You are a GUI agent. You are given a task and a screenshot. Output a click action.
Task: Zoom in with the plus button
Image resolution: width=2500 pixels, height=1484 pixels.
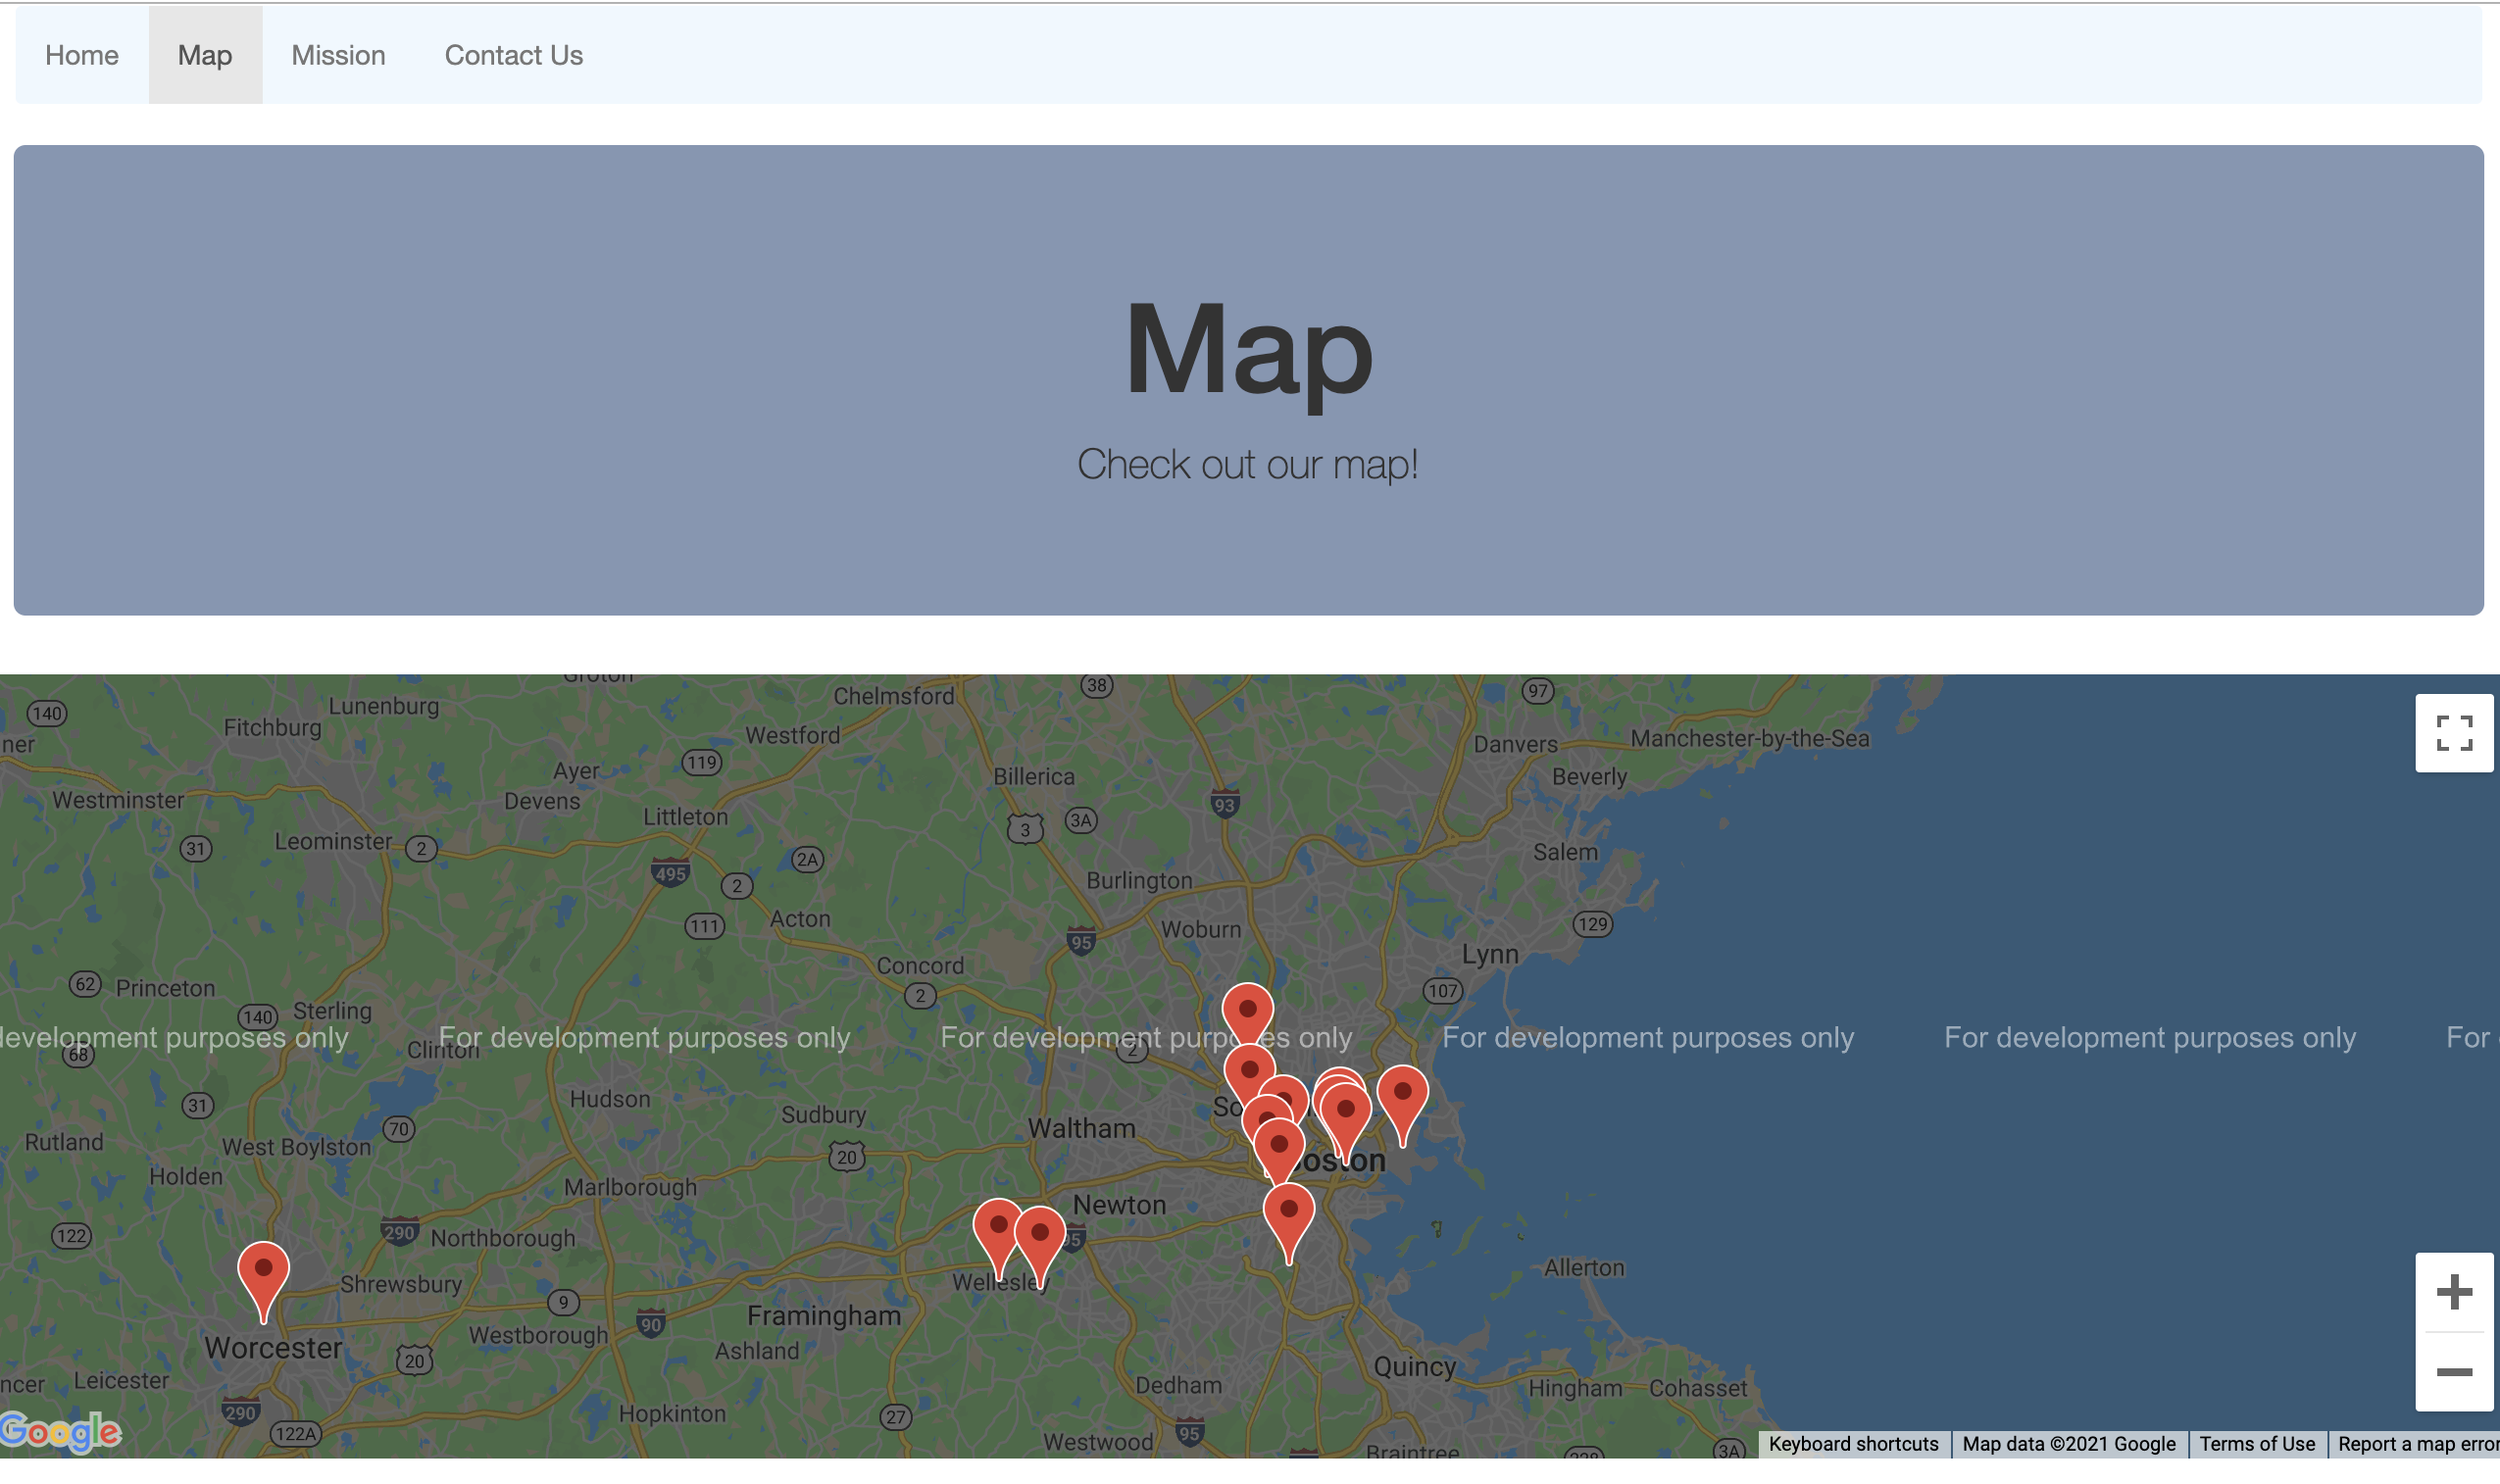(2453, 1292)
